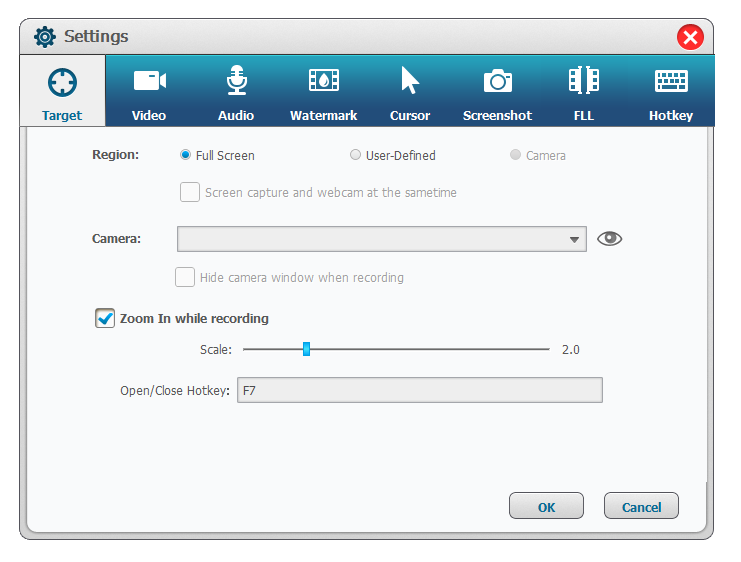Screen dimensions: 741x562
Task: Click the Settings gear icon in title bar
Action: (x=45, y=37)
